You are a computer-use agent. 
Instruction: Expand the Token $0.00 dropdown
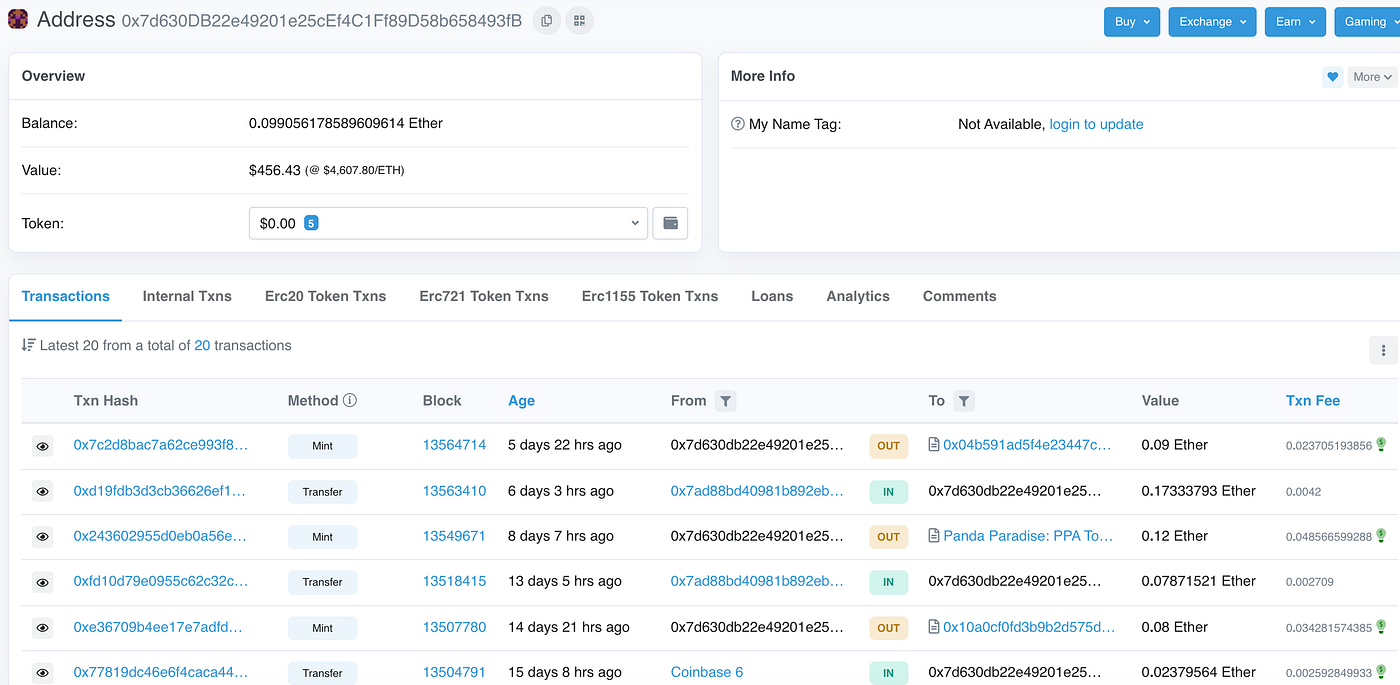point(448,223)
